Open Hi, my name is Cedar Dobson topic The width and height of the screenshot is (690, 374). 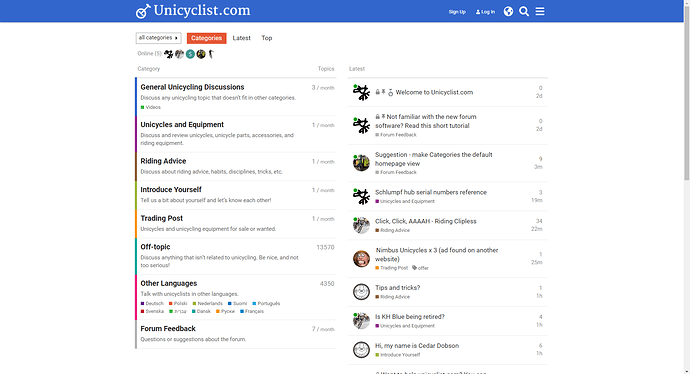click(x=417, y=346)
